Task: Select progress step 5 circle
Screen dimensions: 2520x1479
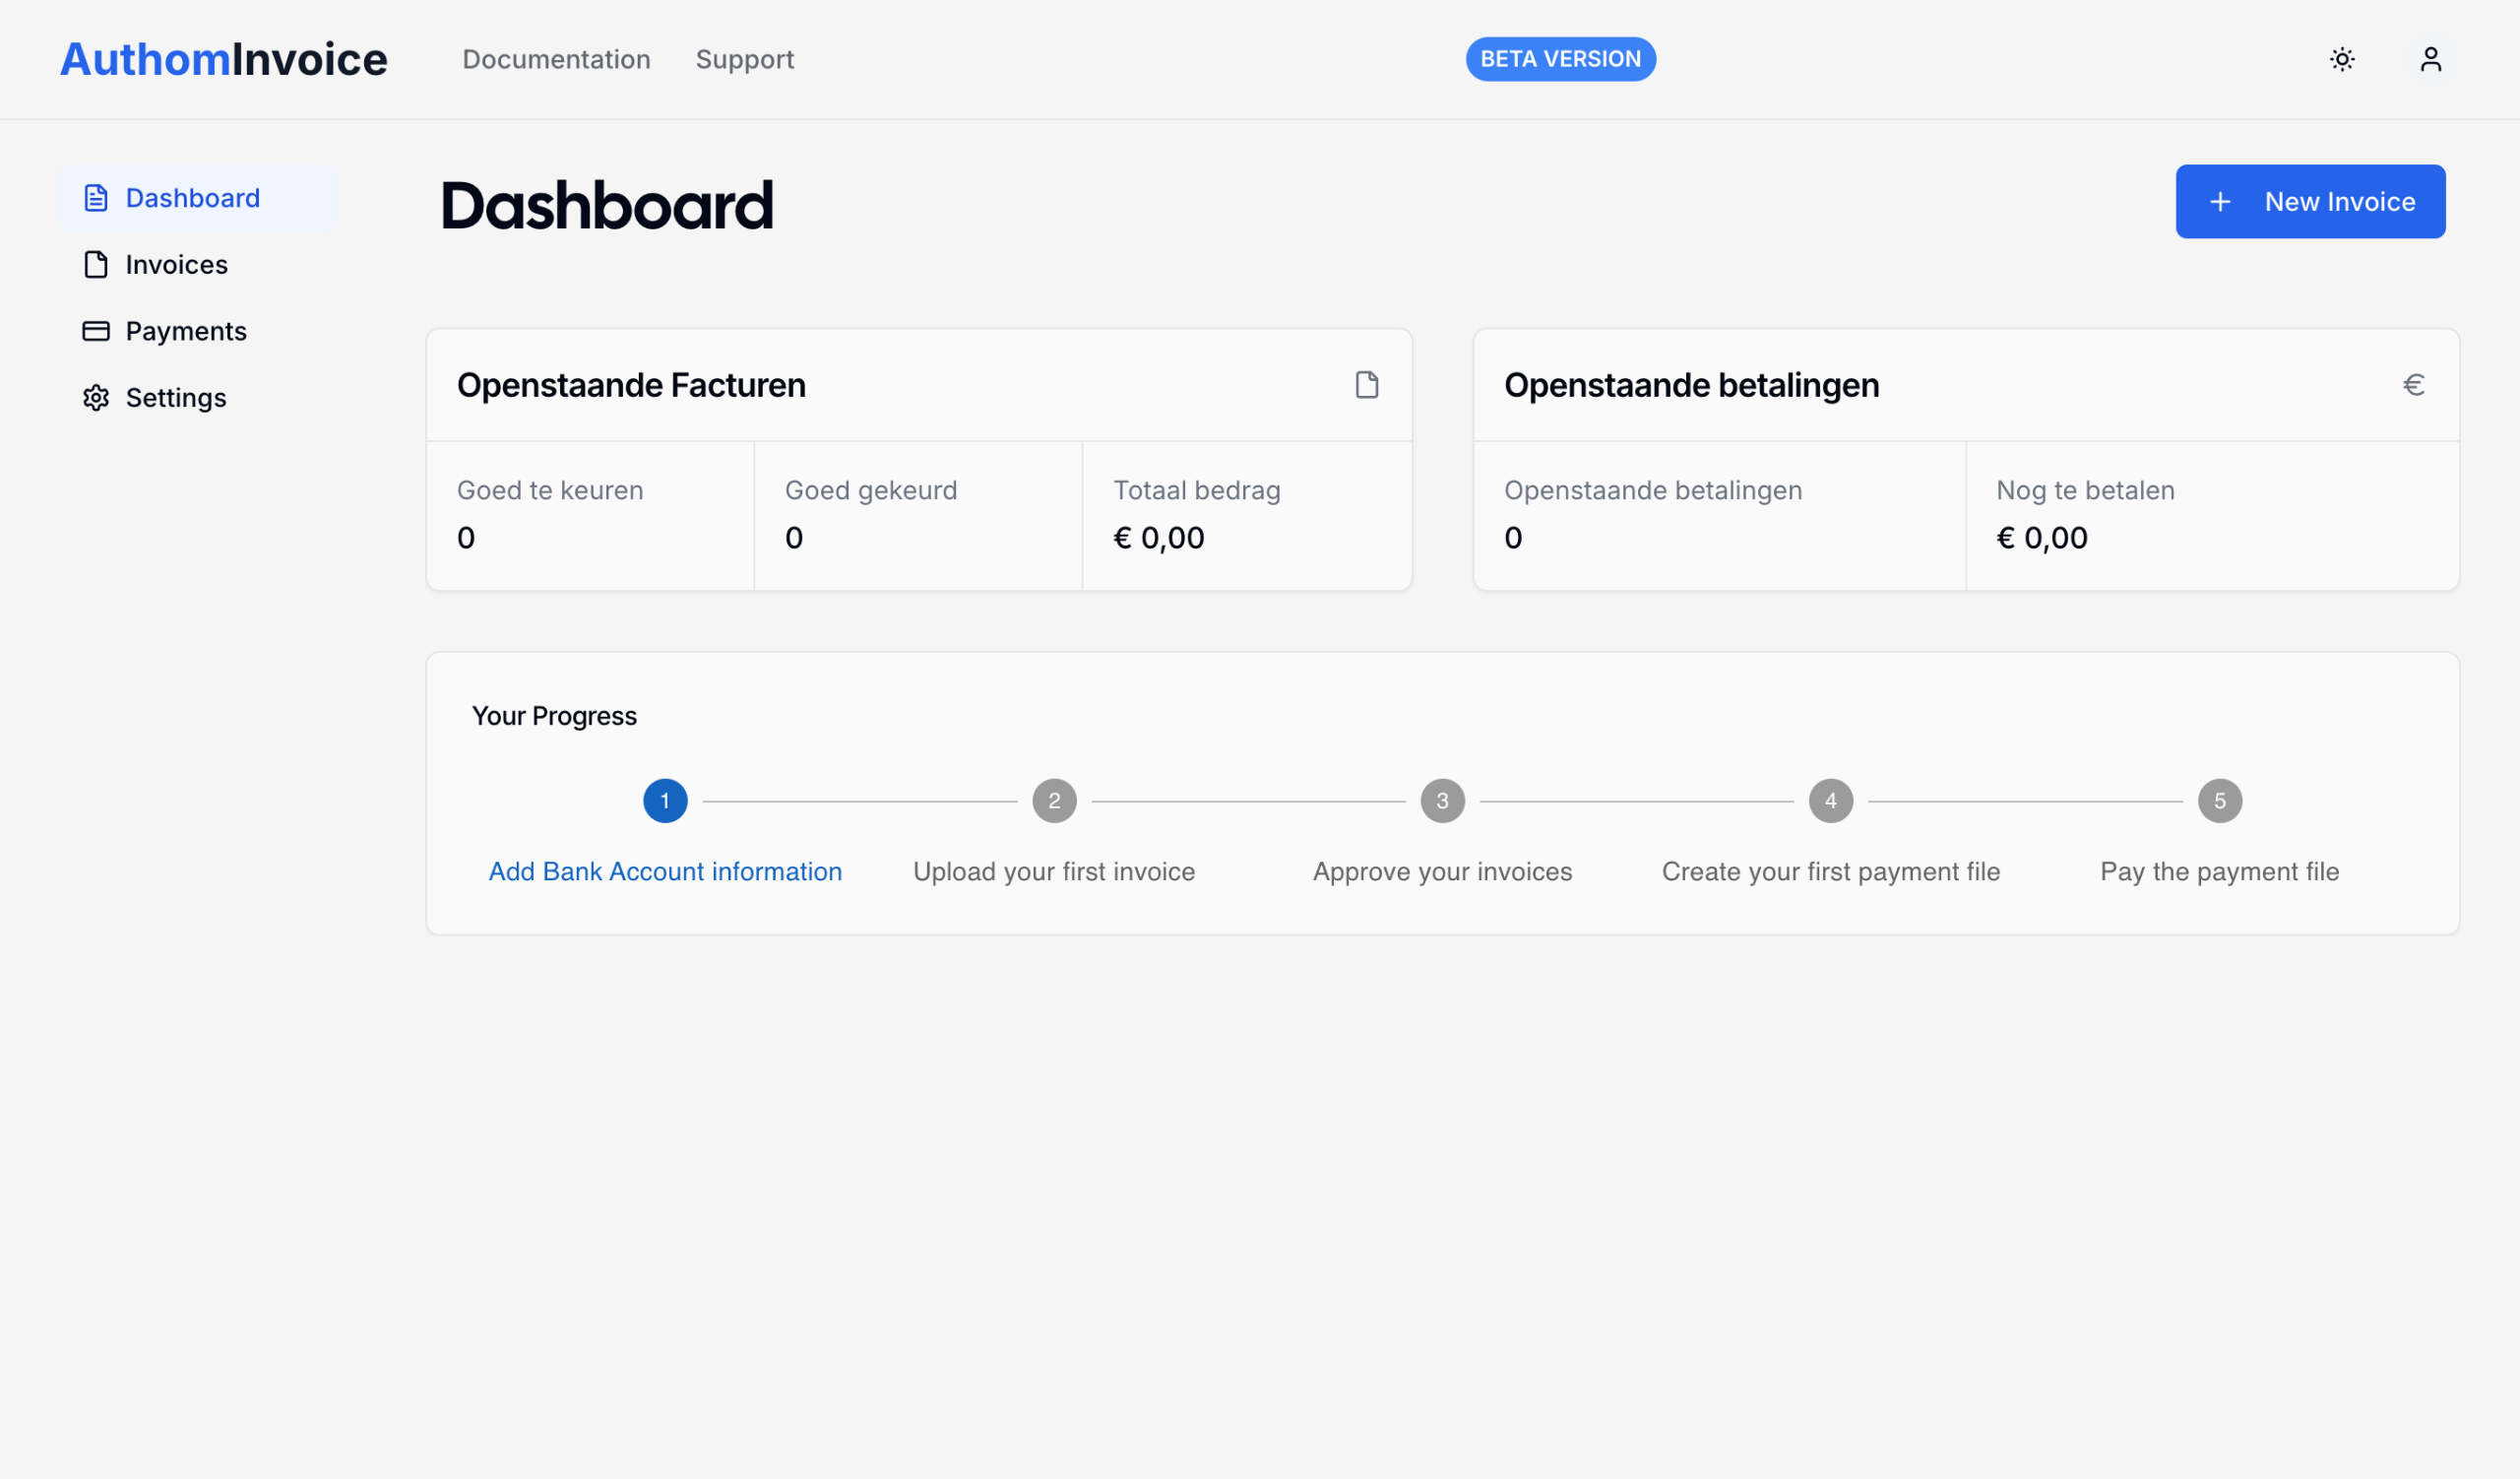Action: coord(2219,801)
